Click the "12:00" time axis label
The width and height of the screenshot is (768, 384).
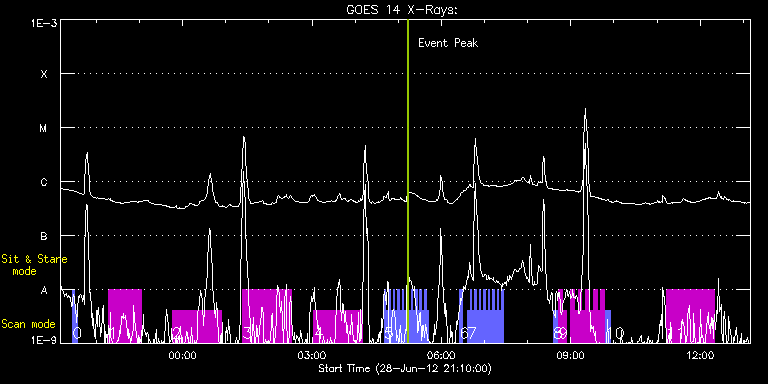[x=700, y=356]
